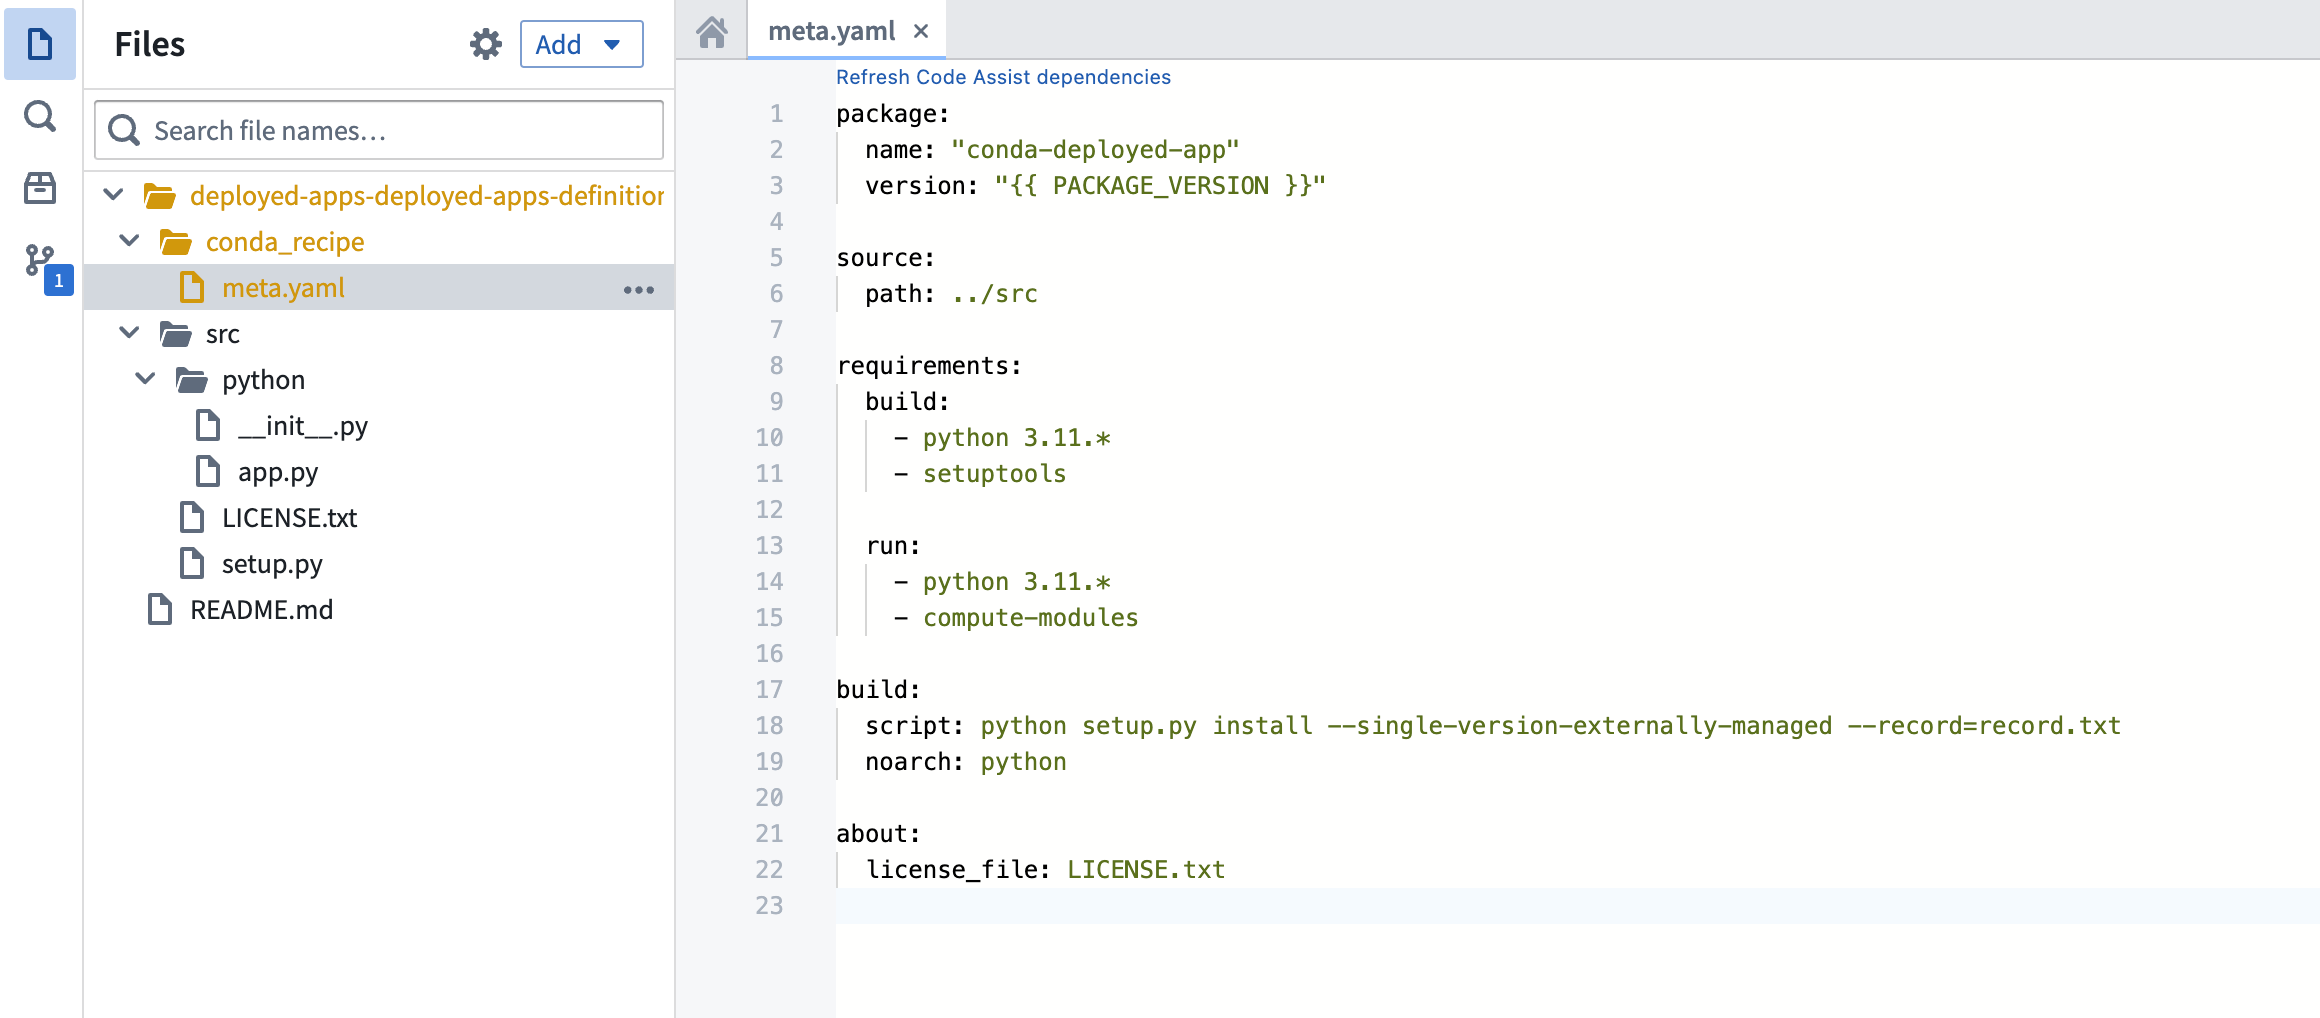Open the Files settings gear
The image size is (2320, 1018).
point(485,44)
